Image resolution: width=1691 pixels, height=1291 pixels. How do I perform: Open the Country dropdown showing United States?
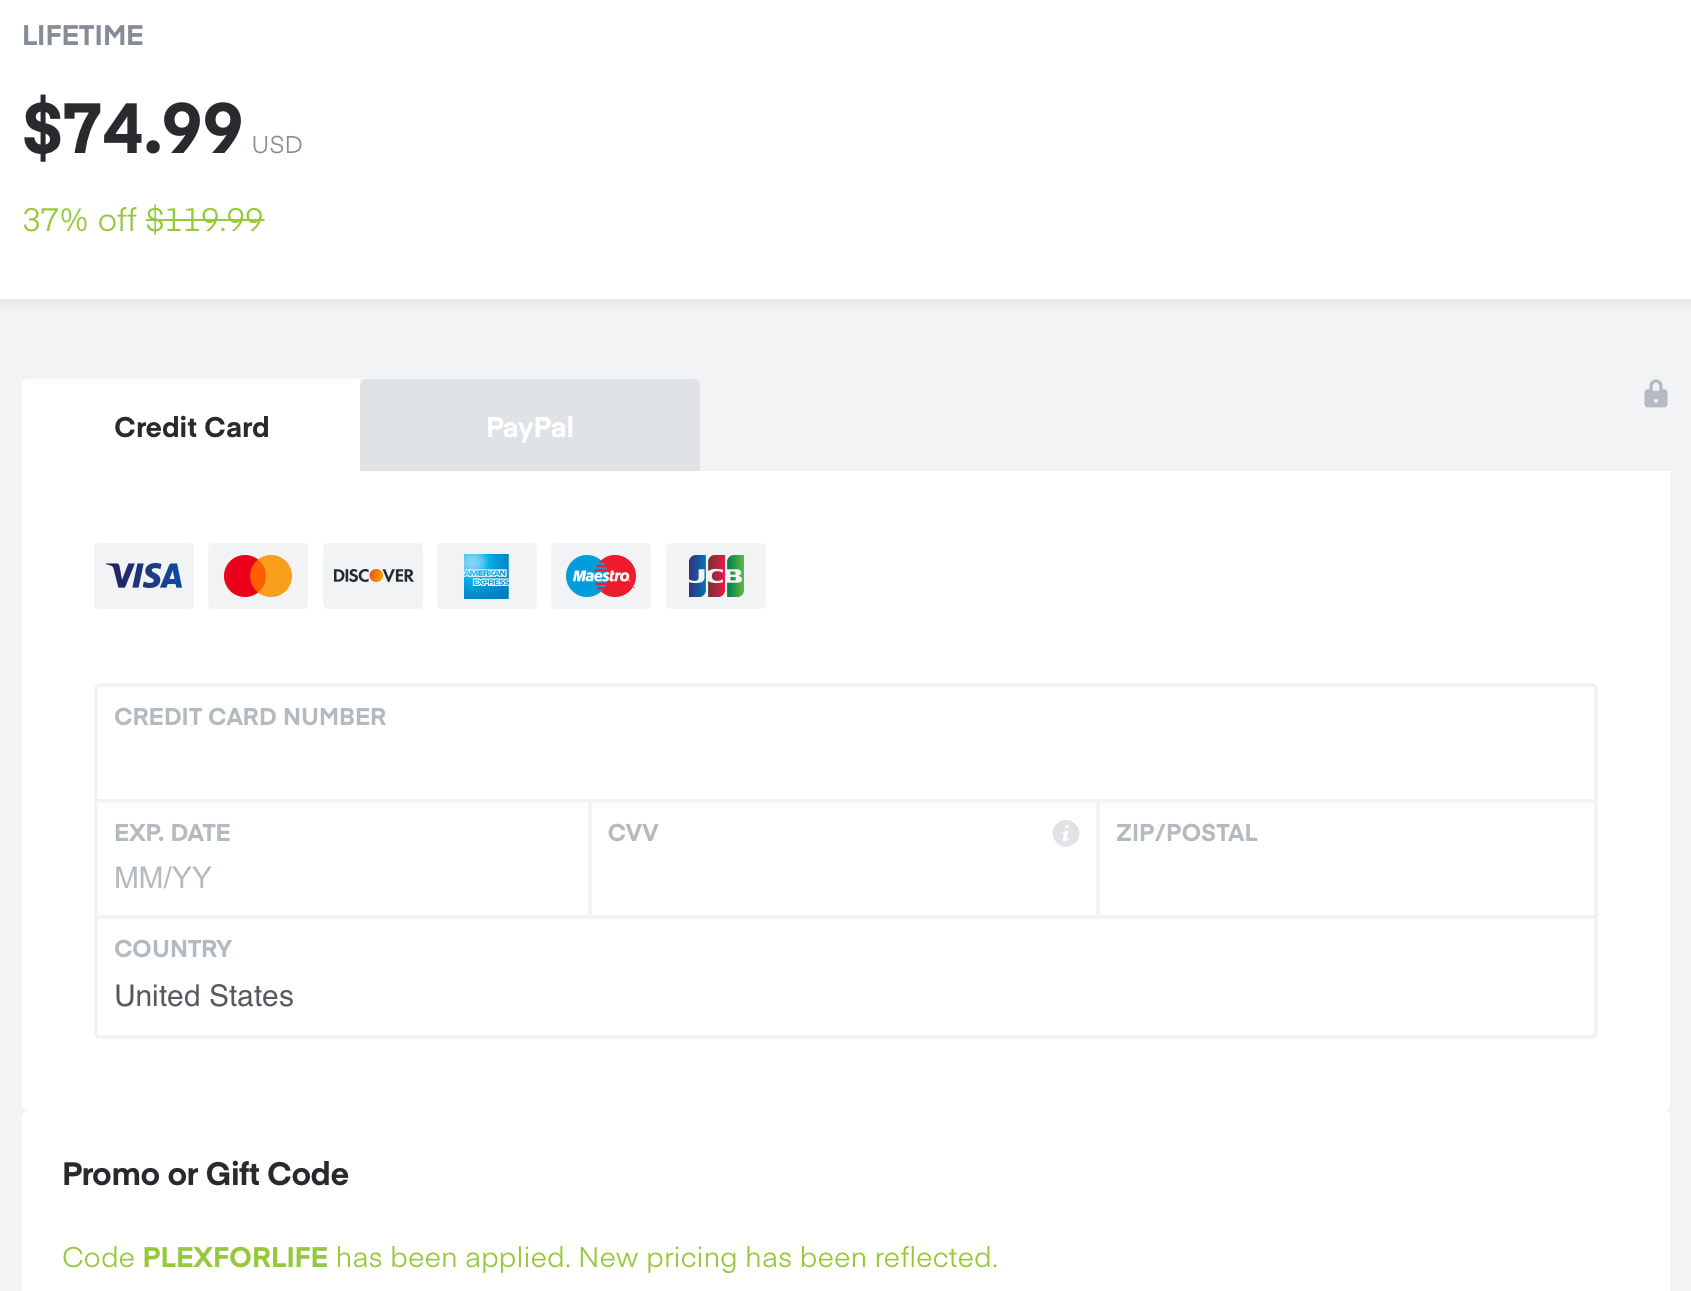(x=845, y=995)
